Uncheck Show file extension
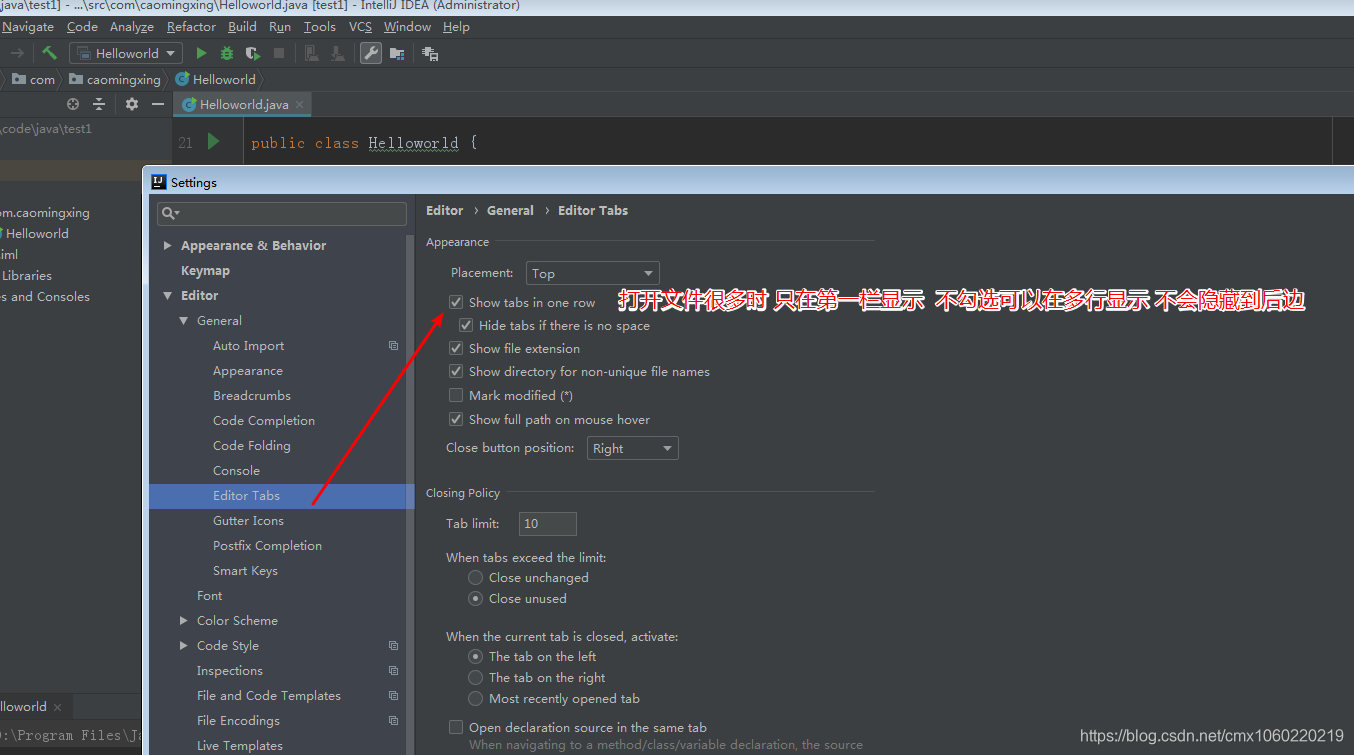The height and width of the screenshot is (755, 1354). (456, 348)
